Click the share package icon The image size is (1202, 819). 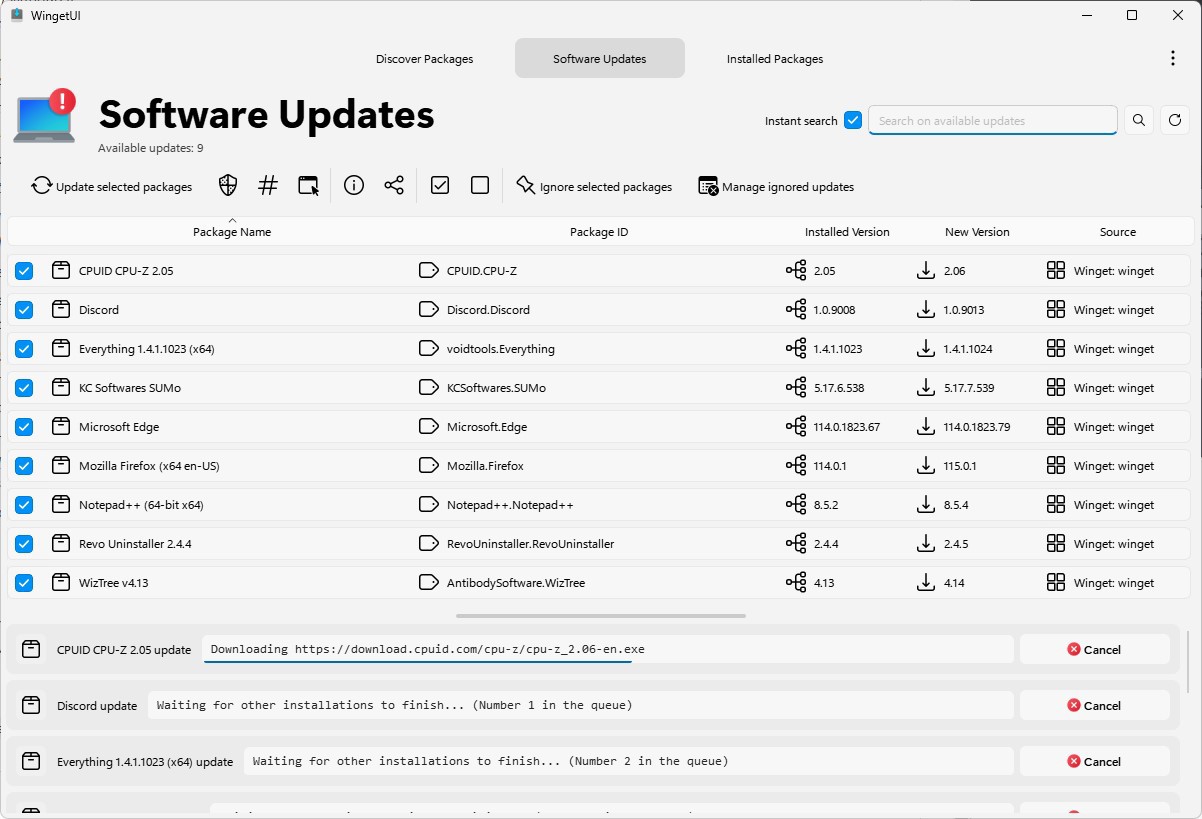pyautogui.click(x=394, y=186)
